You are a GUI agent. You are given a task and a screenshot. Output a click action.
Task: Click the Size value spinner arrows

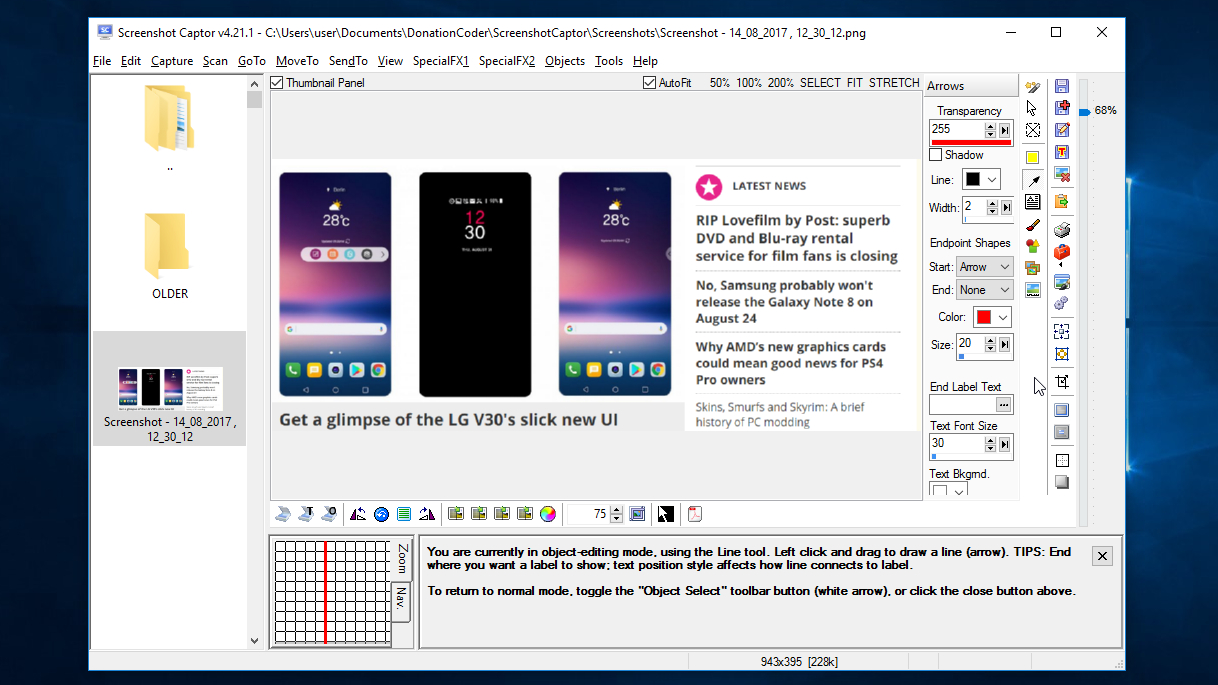point(990,344)
